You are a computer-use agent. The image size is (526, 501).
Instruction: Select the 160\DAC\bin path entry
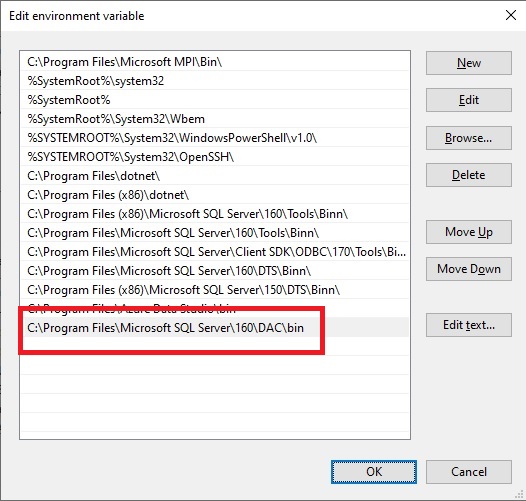215,328
